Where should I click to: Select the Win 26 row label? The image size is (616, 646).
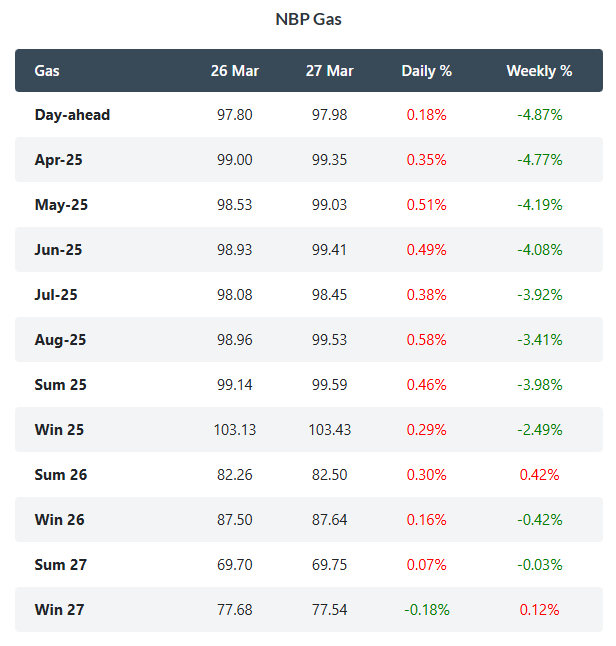[60, 520]
